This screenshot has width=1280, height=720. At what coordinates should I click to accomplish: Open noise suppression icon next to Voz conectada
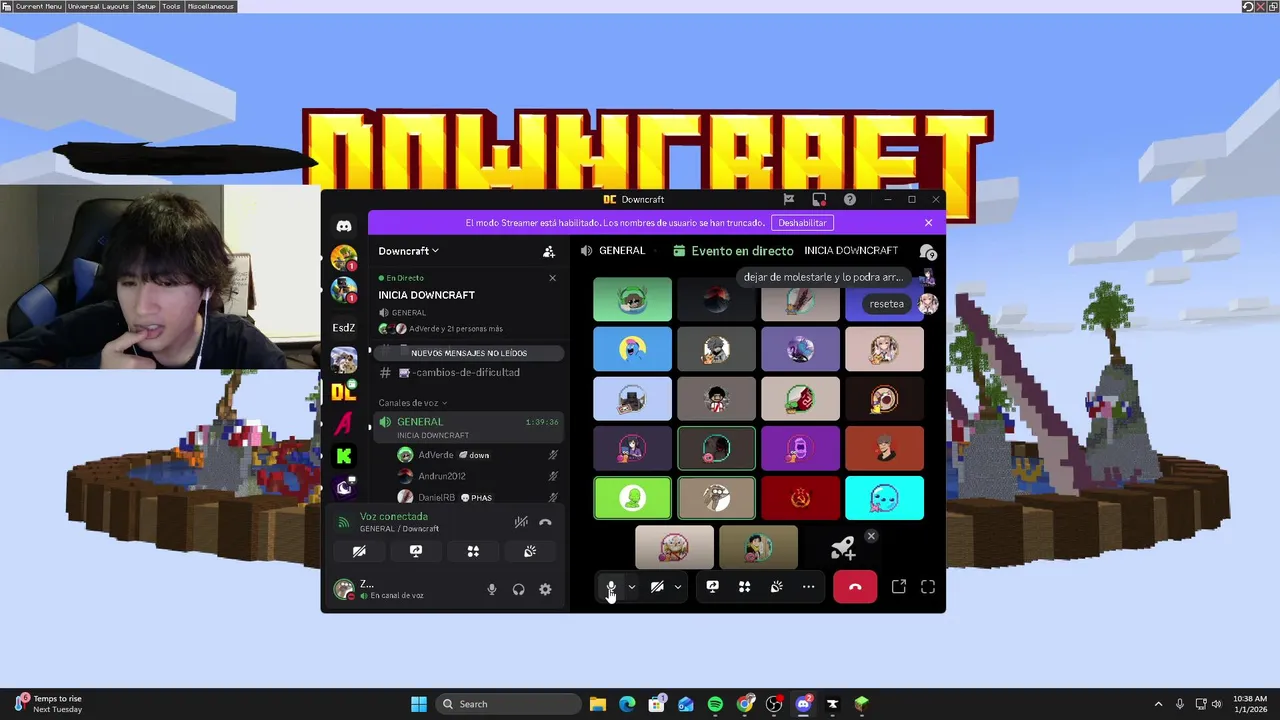(x=521, y=522)
